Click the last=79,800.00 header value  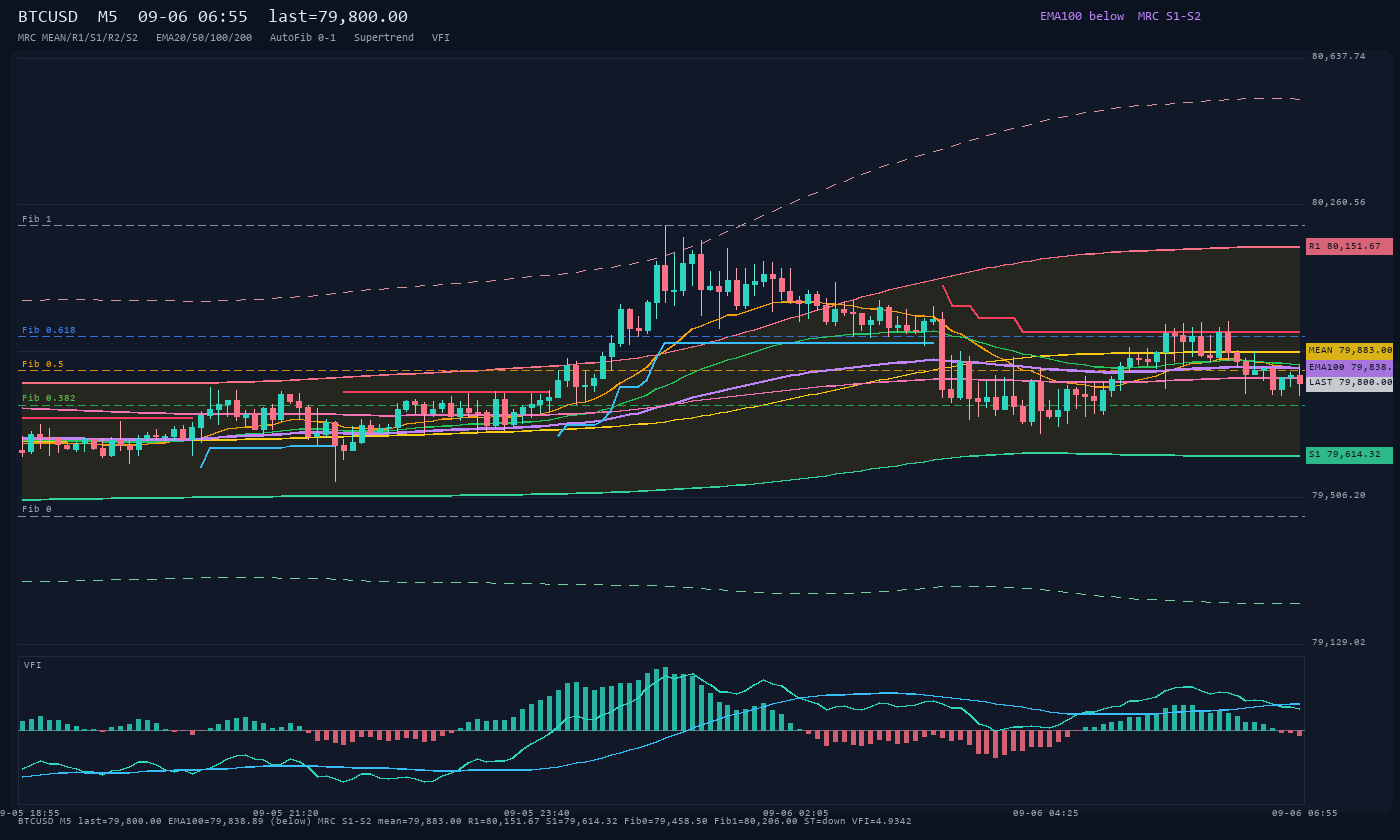pos(338,16)
